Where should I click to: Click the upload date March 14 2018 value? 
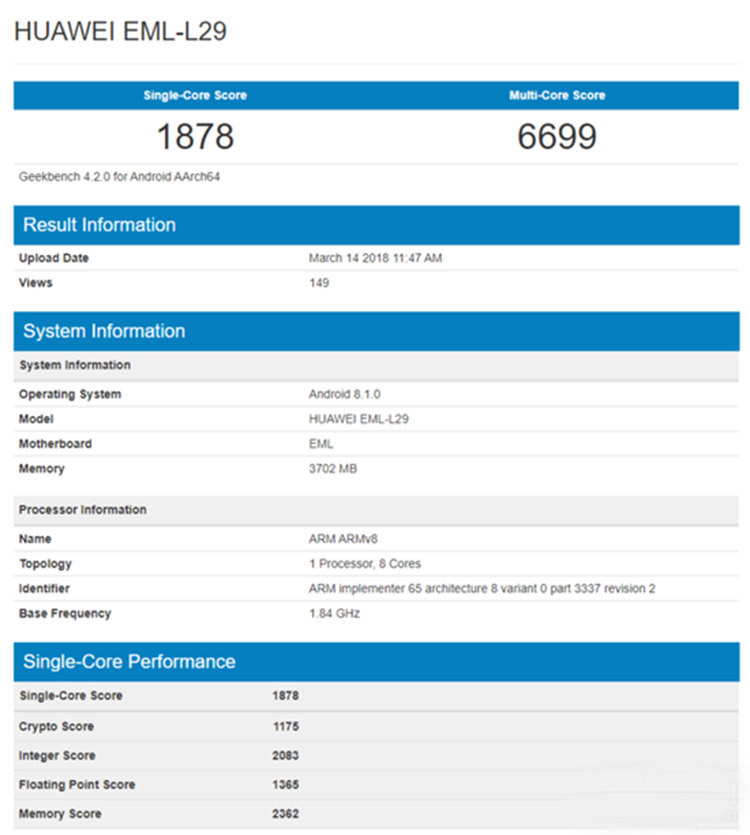[375, 258]
